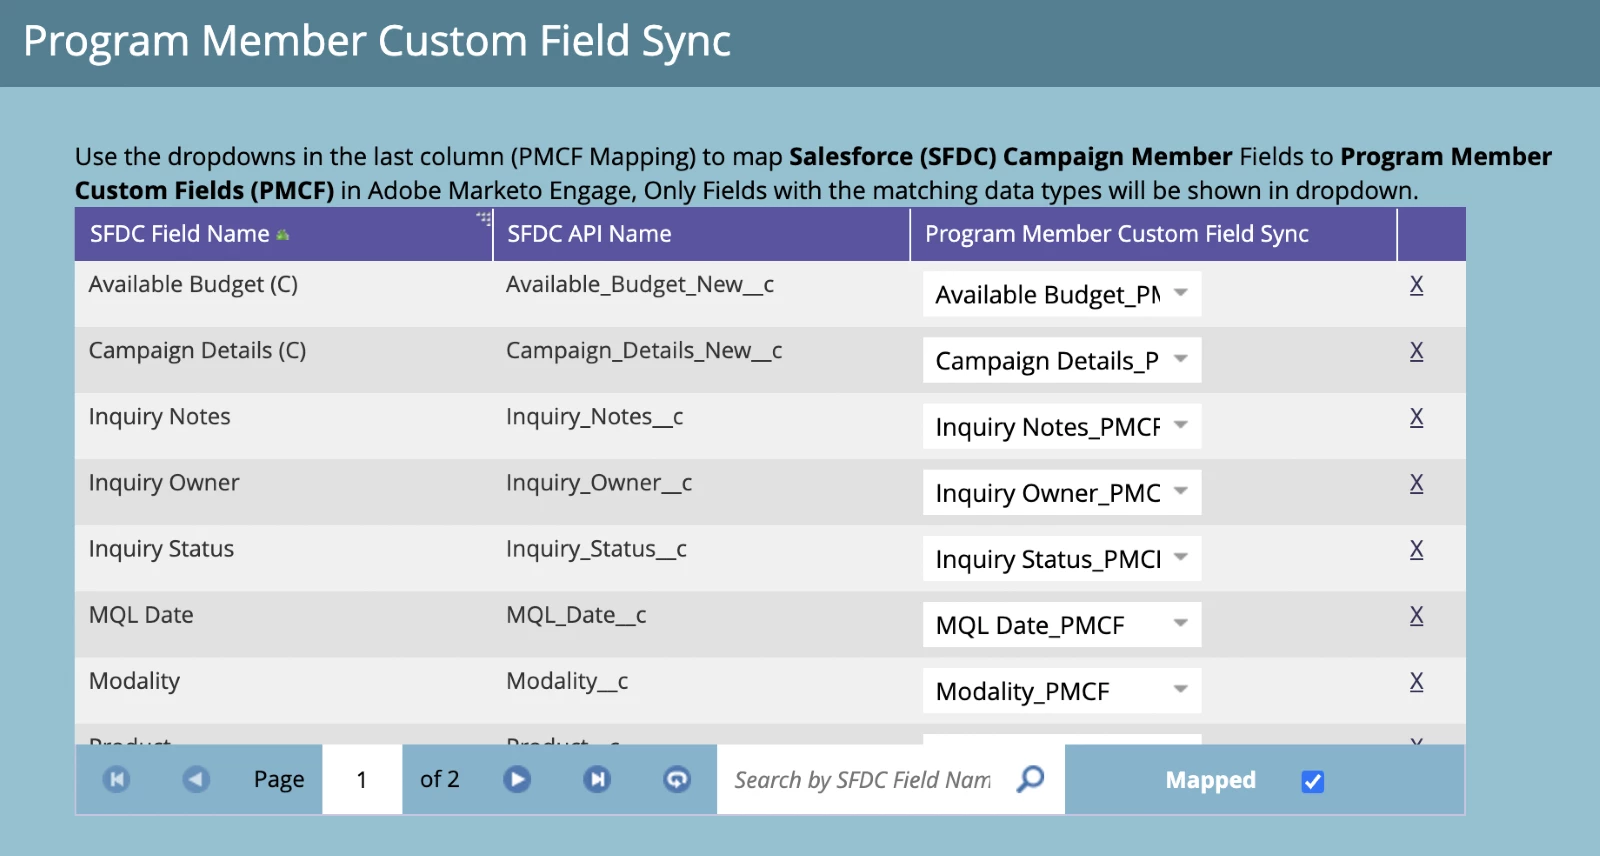Viewport: 1600px width, 856px height.
Task: Open the MQL Date_PMCF dropdown
Action: (x=1181, y=624)
